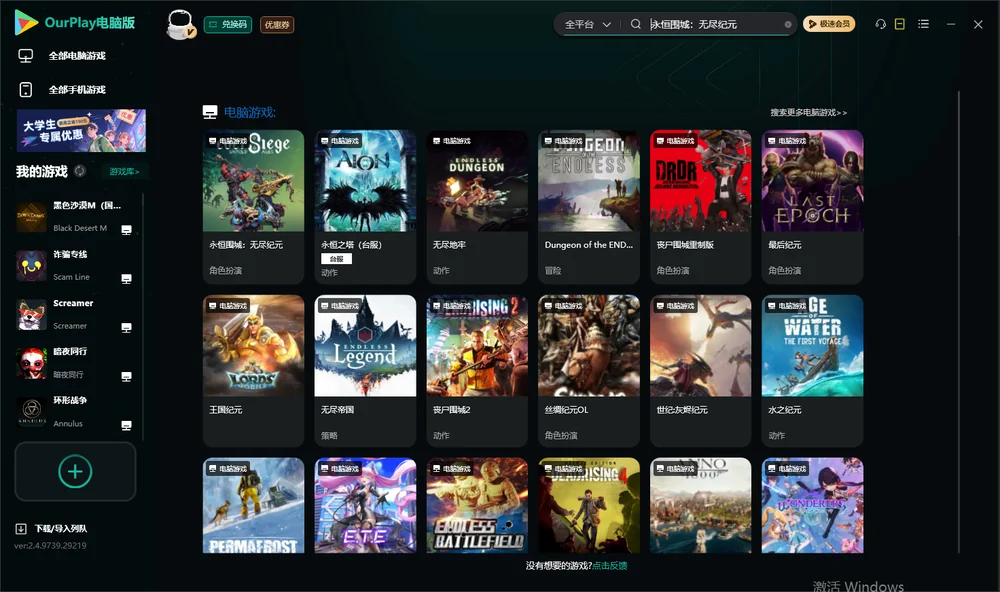Select 最后纪元 Last Epoch card

coord(812,207)
